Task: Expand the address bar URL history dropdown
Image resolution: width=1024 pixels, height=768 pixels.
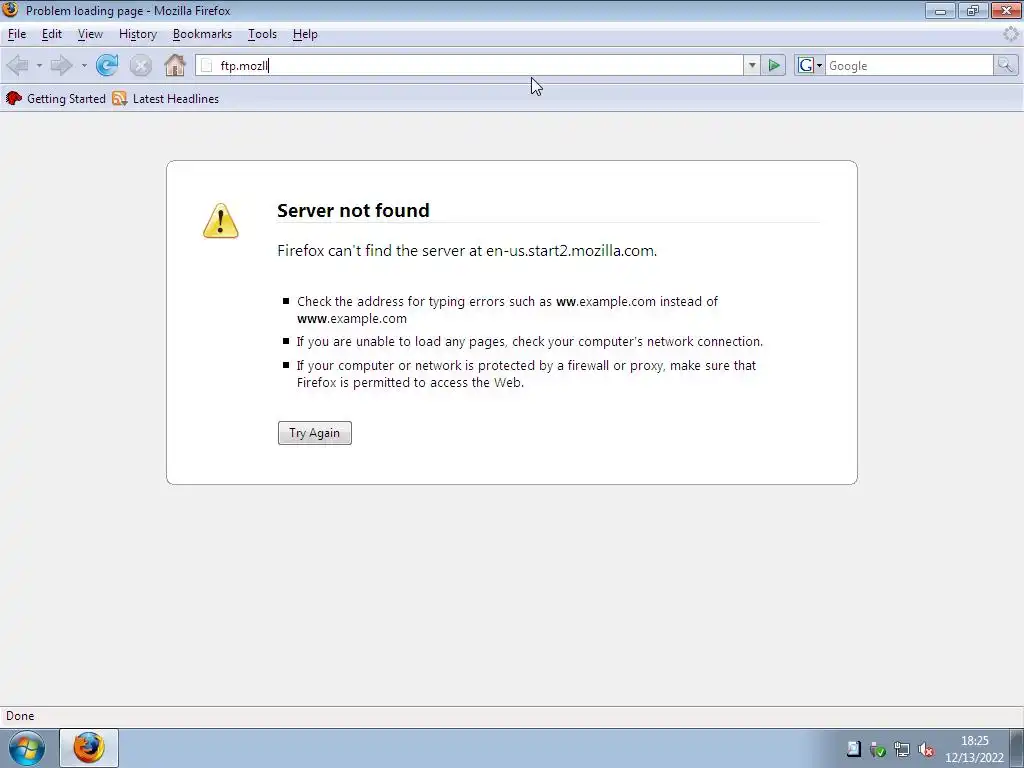Action: [x=752, y=65]
